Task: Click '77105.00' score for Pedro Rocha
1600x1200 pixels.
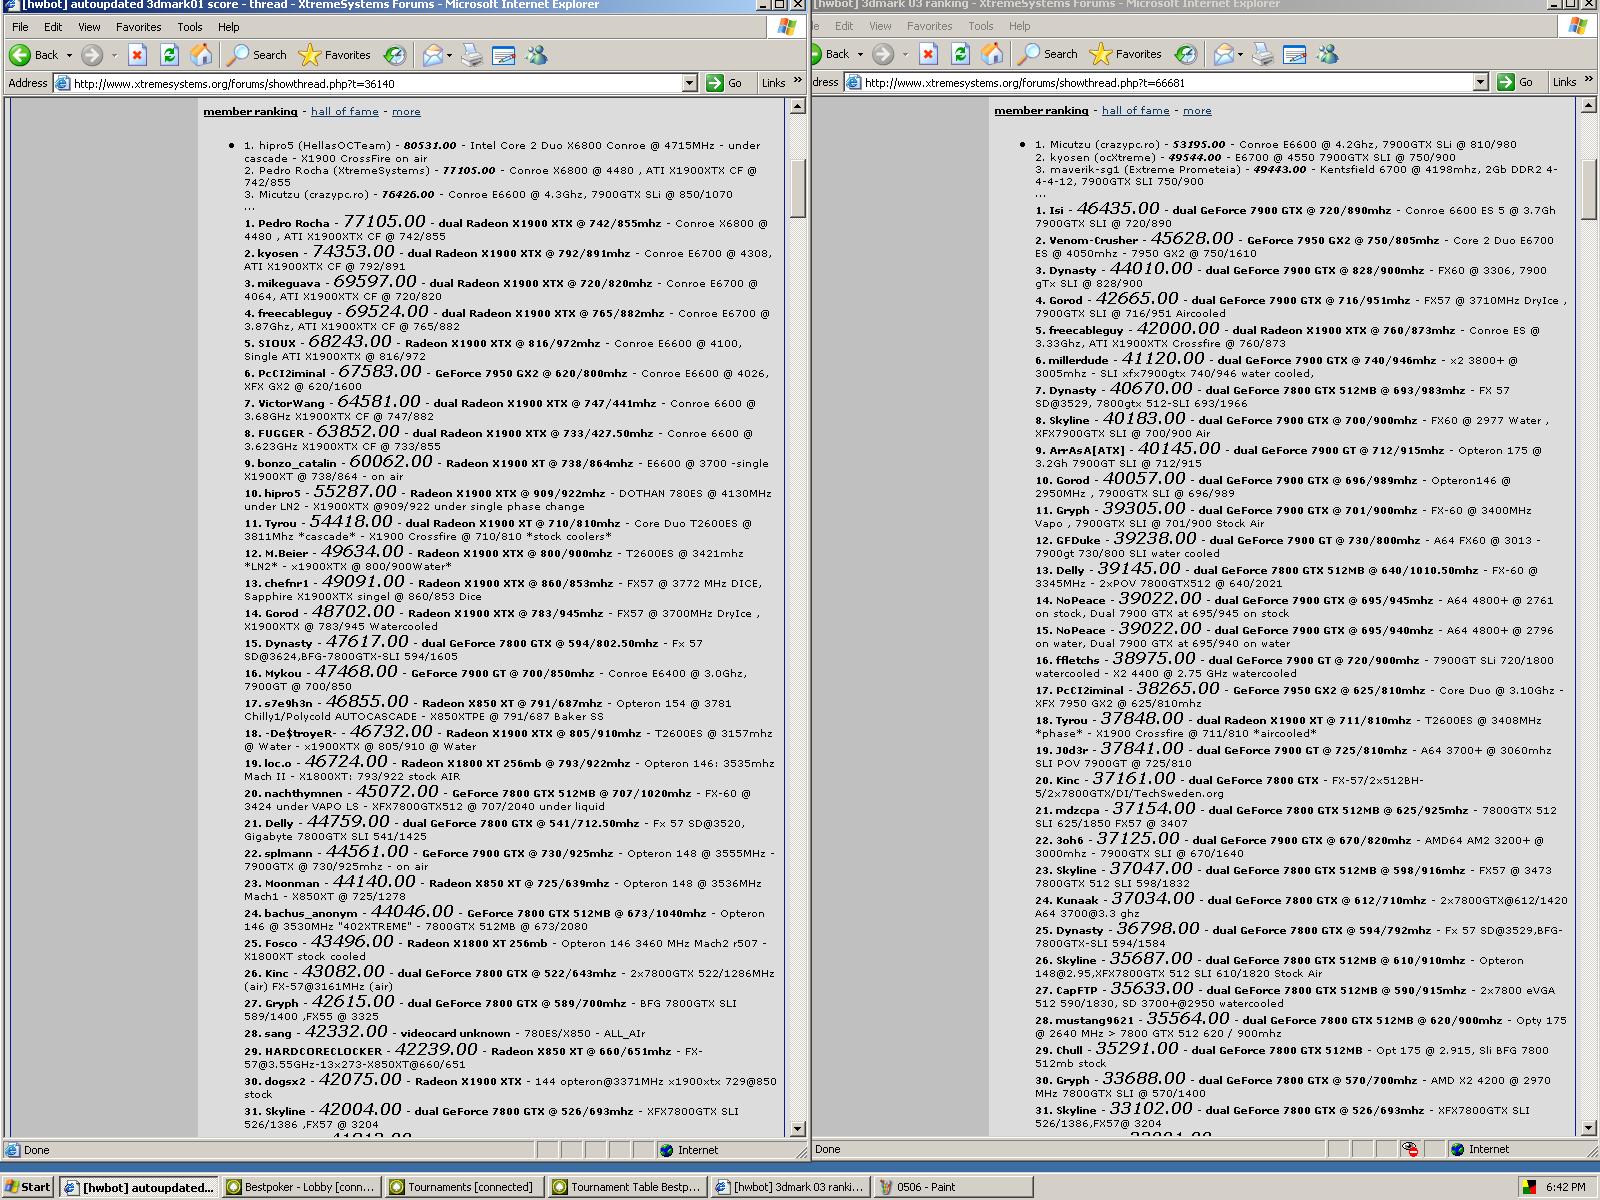Action: point(384,221)
